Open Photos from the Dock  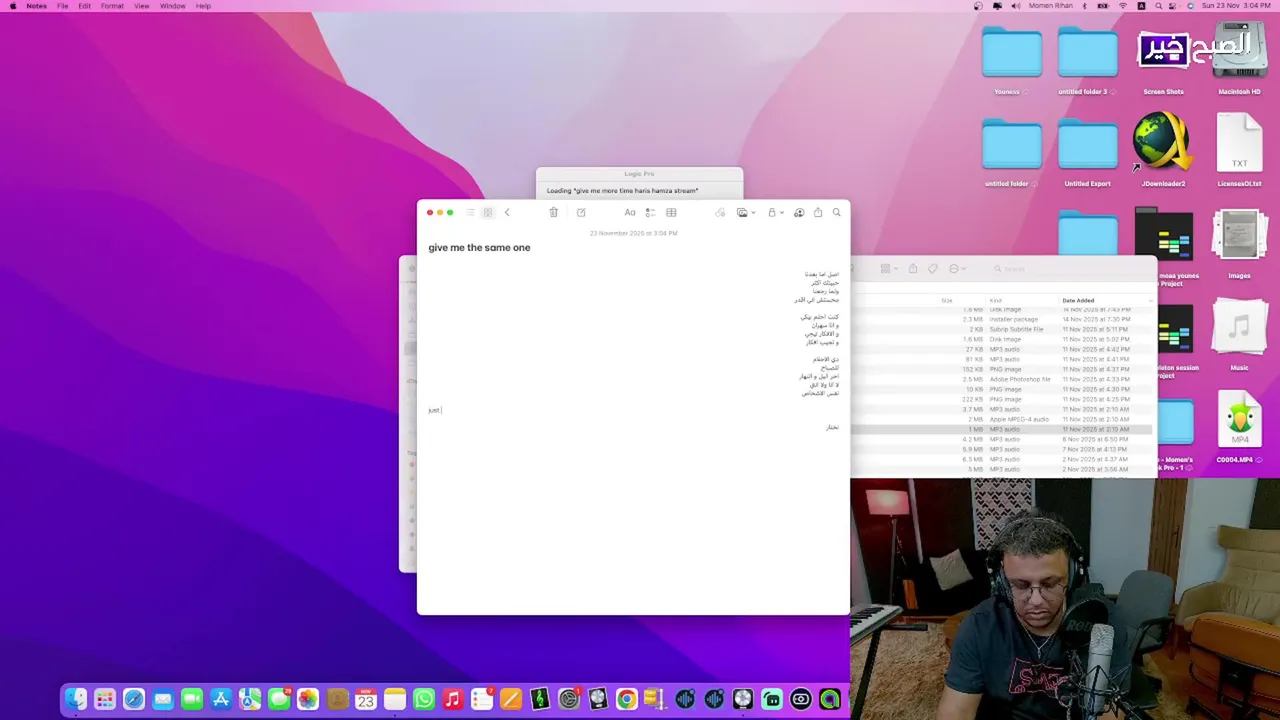pos(308,699)
